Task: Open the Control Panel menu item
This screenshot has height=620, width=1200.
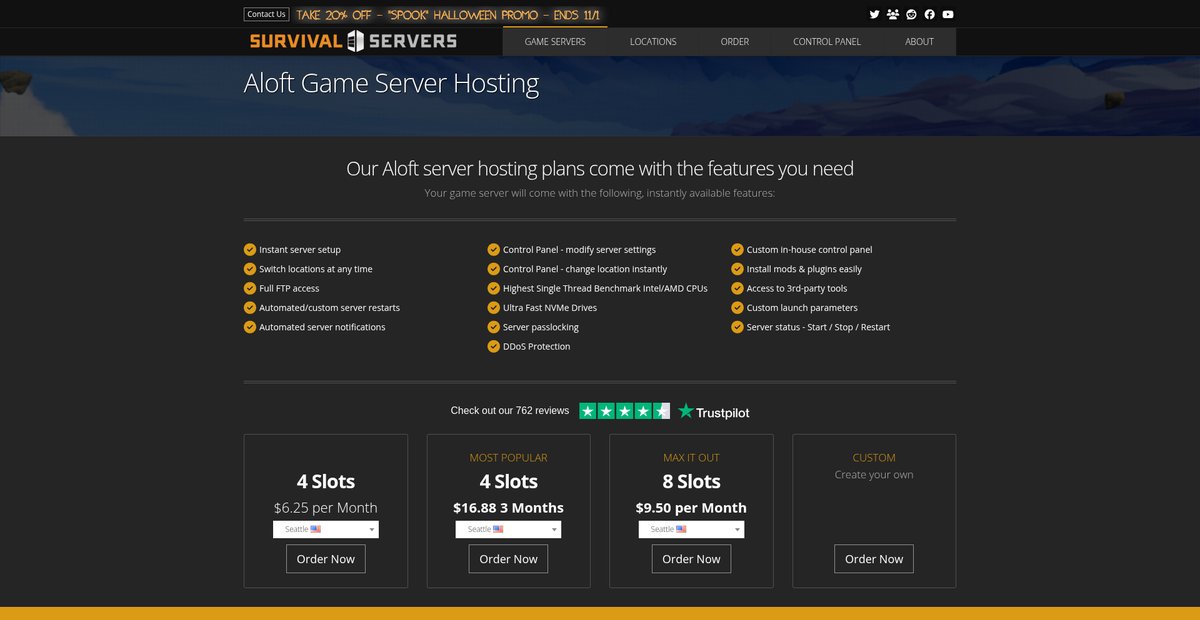Action: (x=827, y=42)
